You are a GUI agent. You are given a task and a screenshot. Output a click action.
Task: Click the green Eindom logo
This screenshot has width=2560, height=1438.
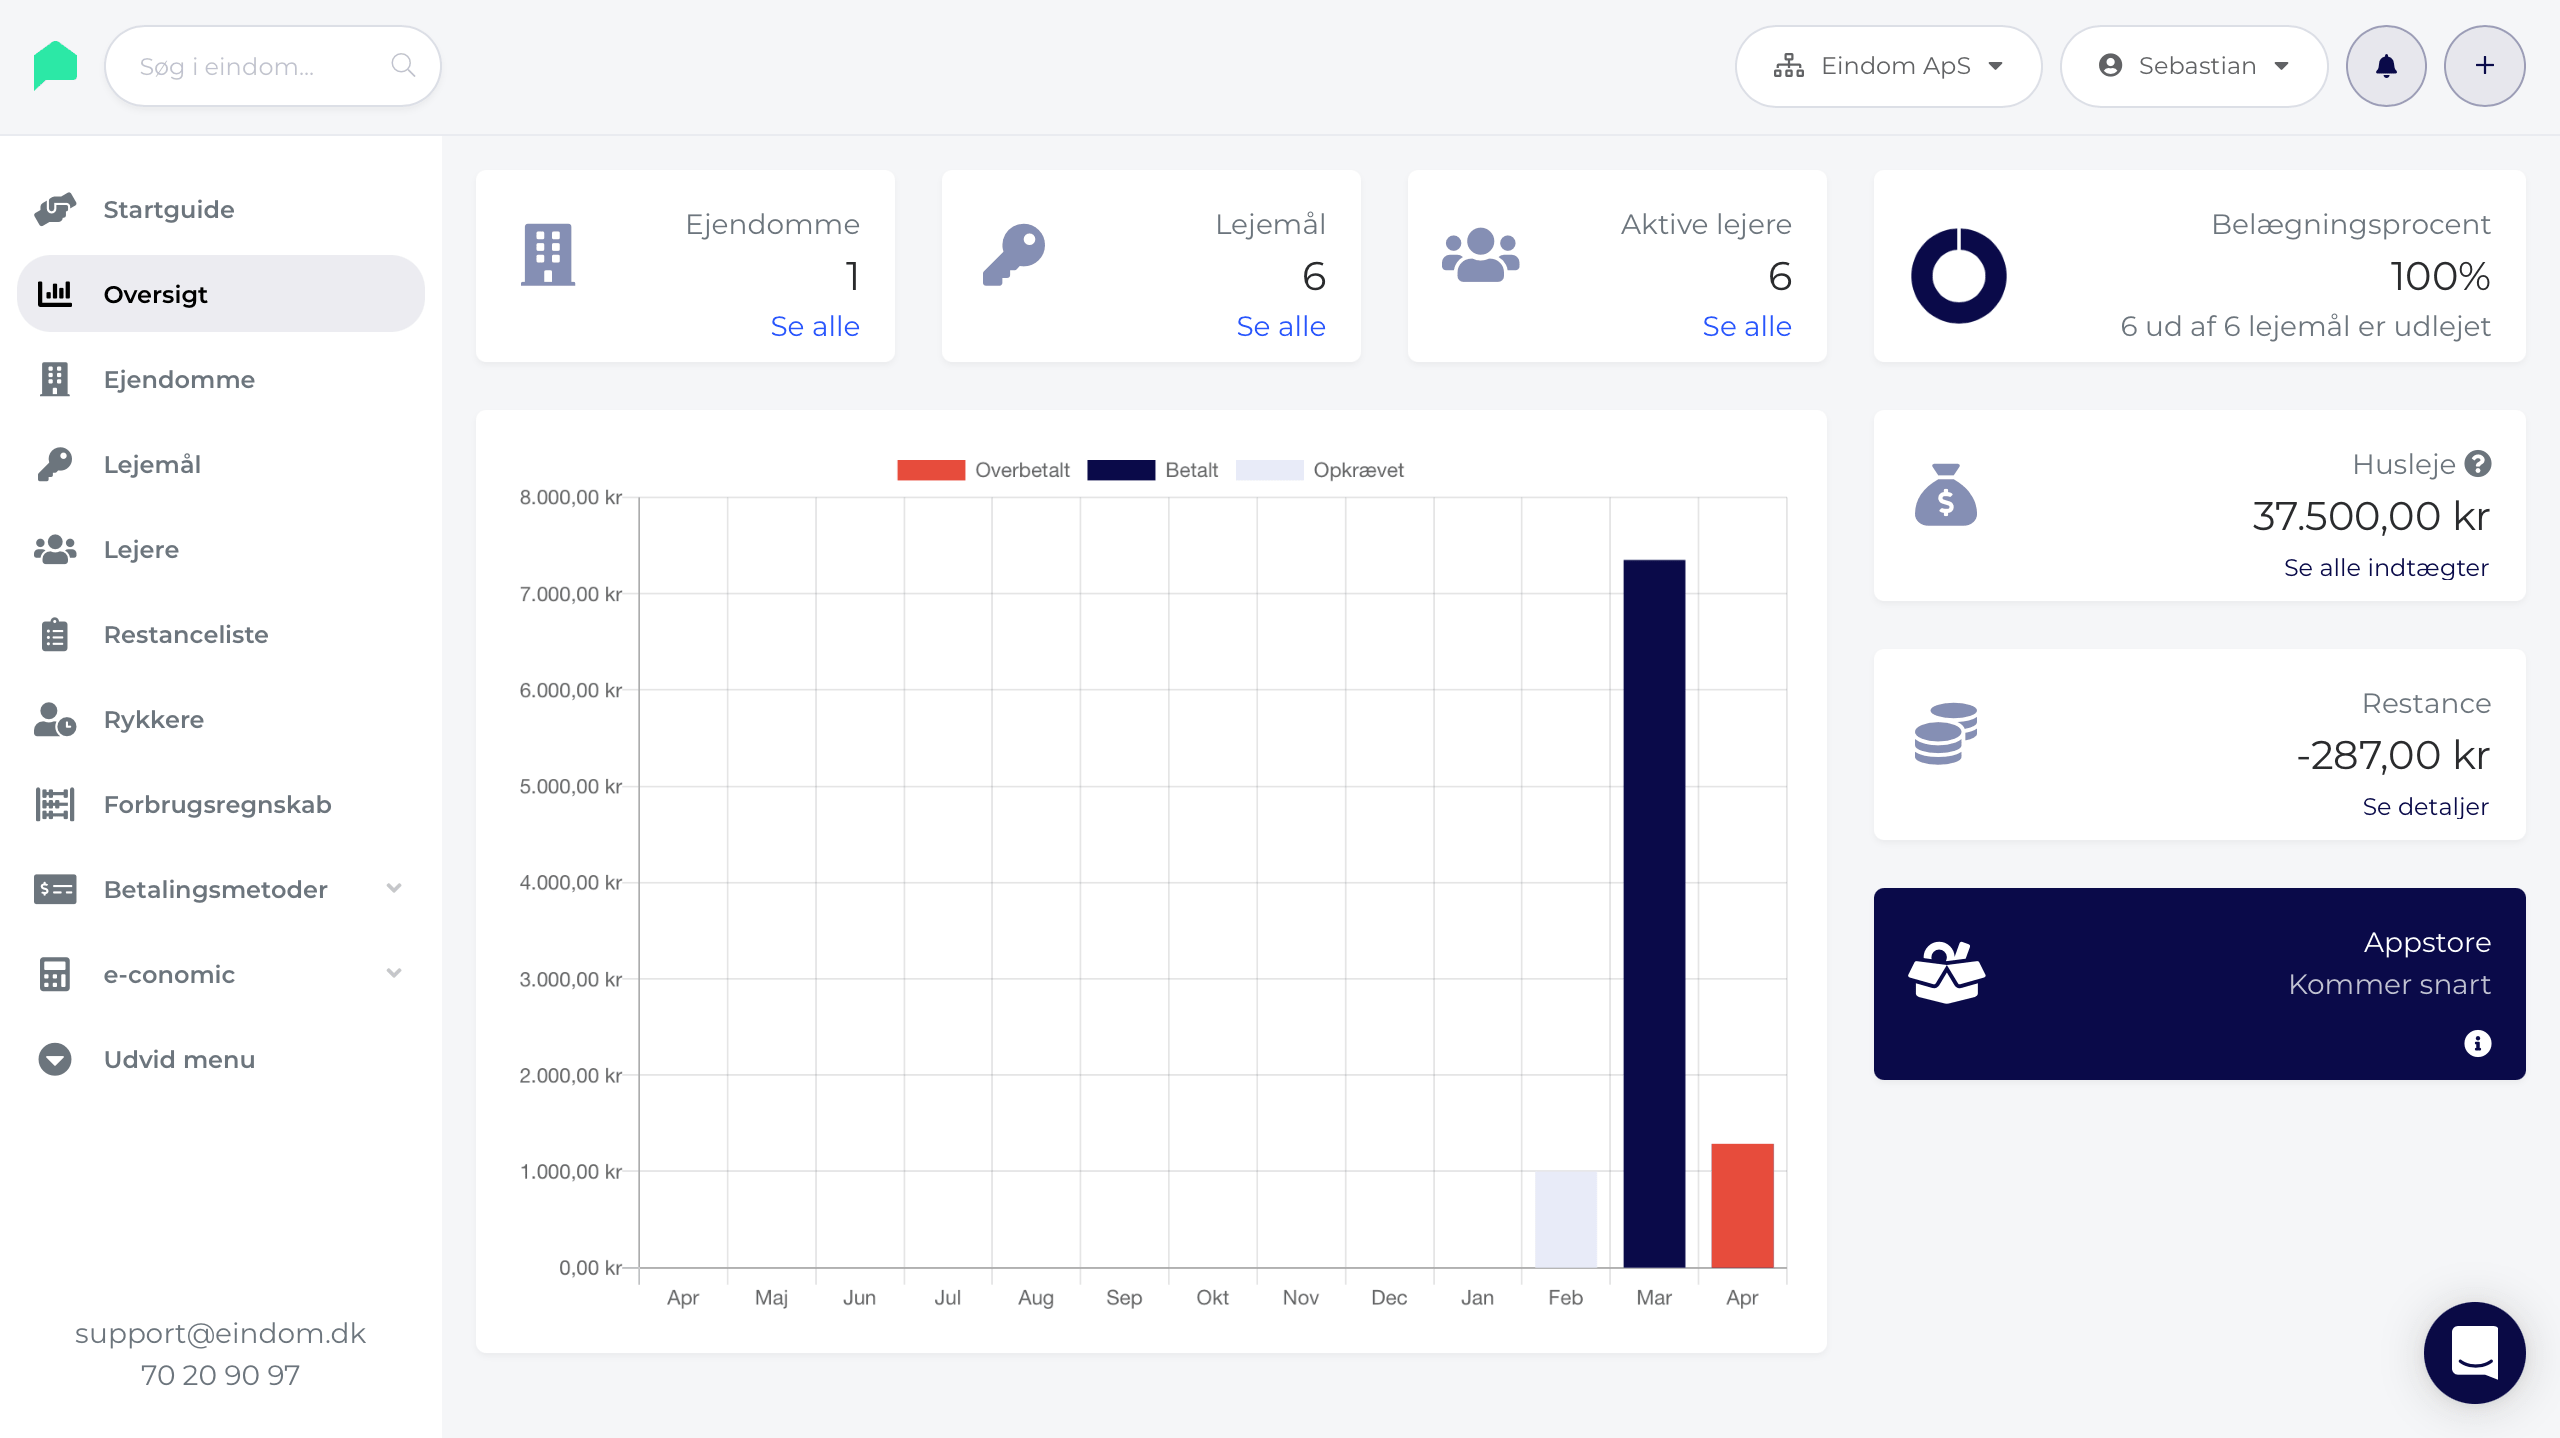pyautogui.click(x=55, y=65)
